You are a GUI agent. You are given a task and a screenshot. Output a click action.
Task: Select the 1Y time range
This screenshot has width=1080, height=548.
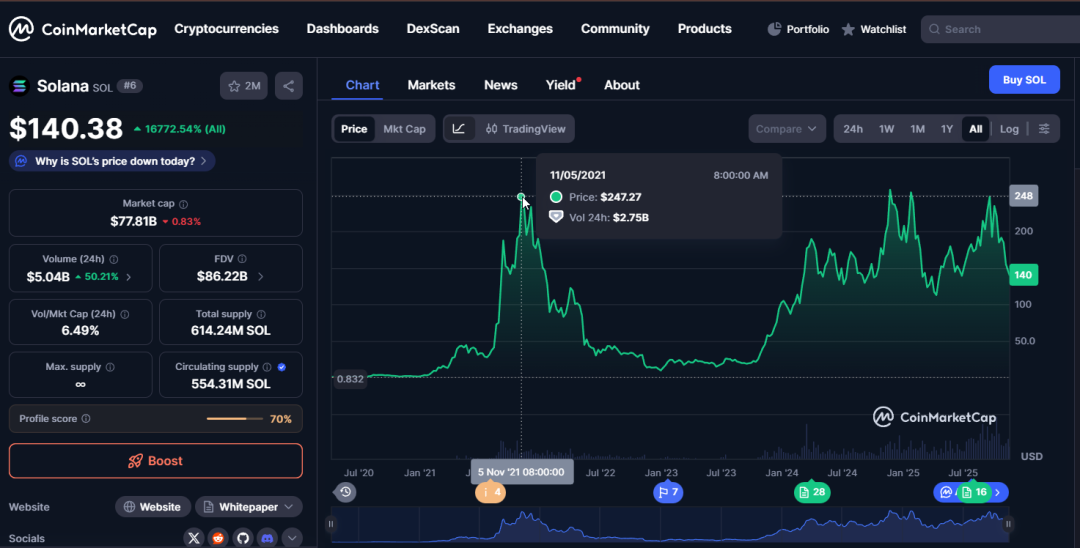click(x=946, y=129)
